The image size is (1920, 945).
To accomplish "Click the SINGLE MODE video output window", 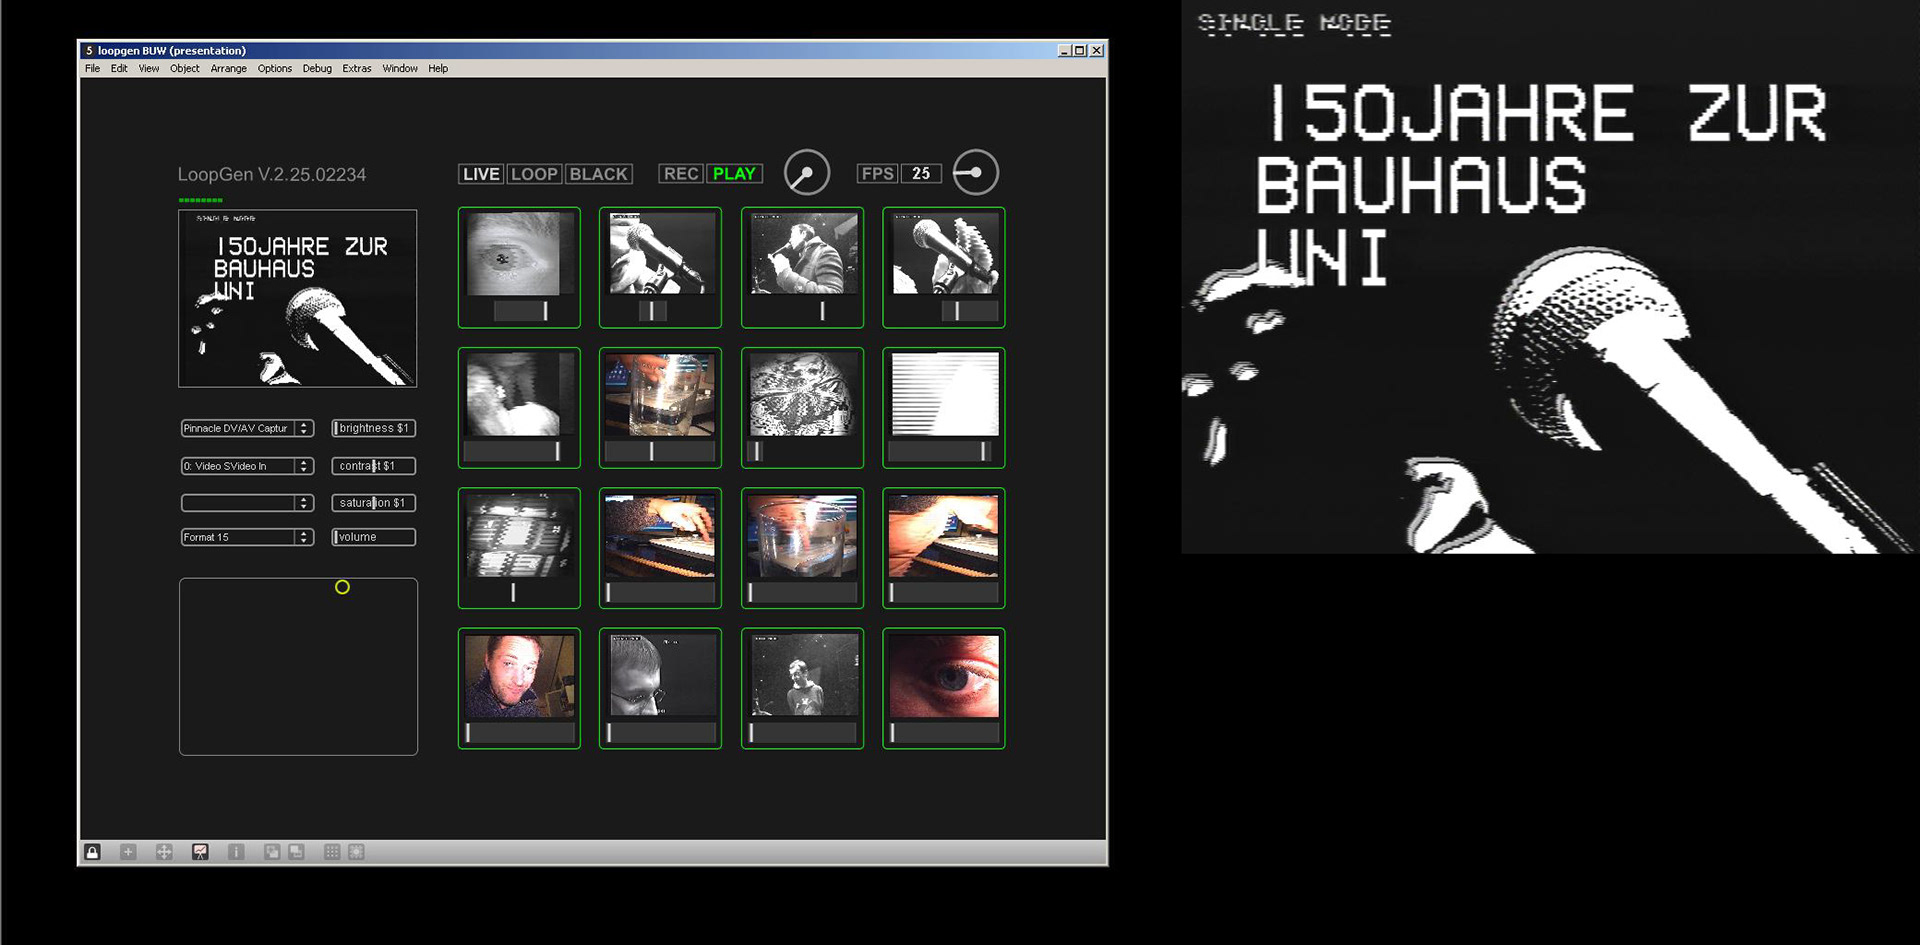I will pos(1550,277).
